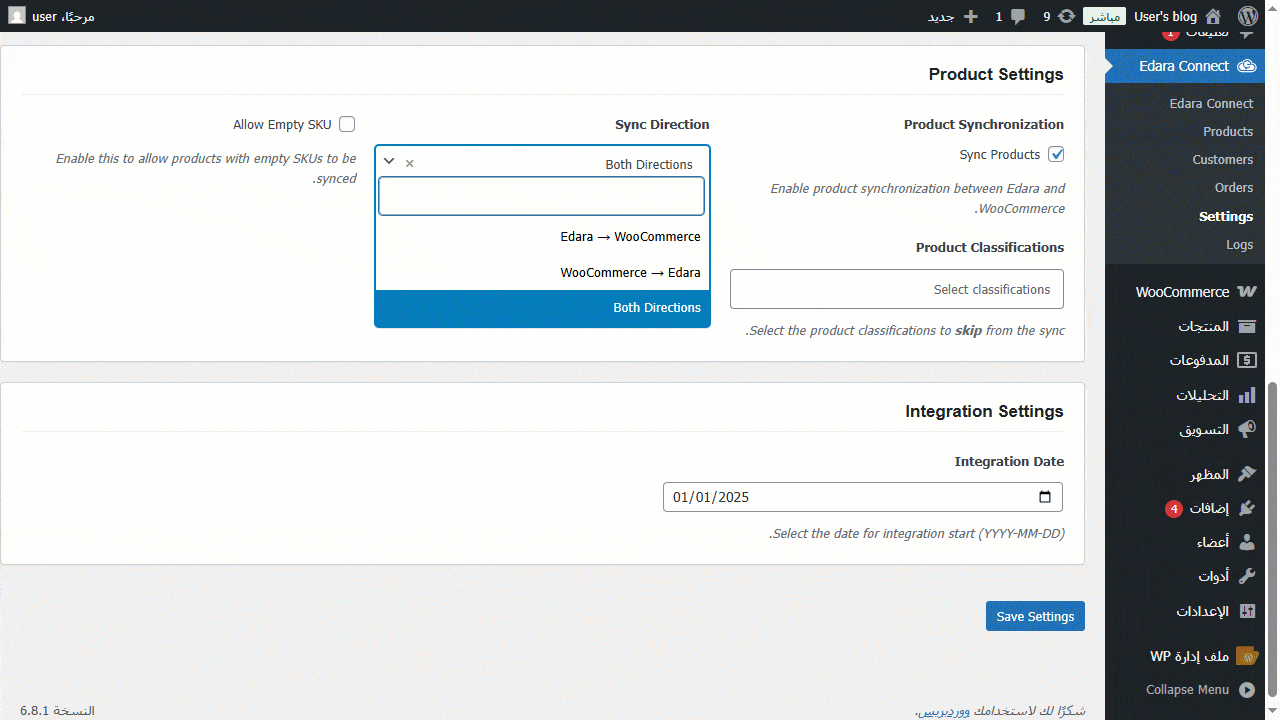Click the أدوات wrench icon
This screenshot has width=1280, height=720.
coord(1246,576)
